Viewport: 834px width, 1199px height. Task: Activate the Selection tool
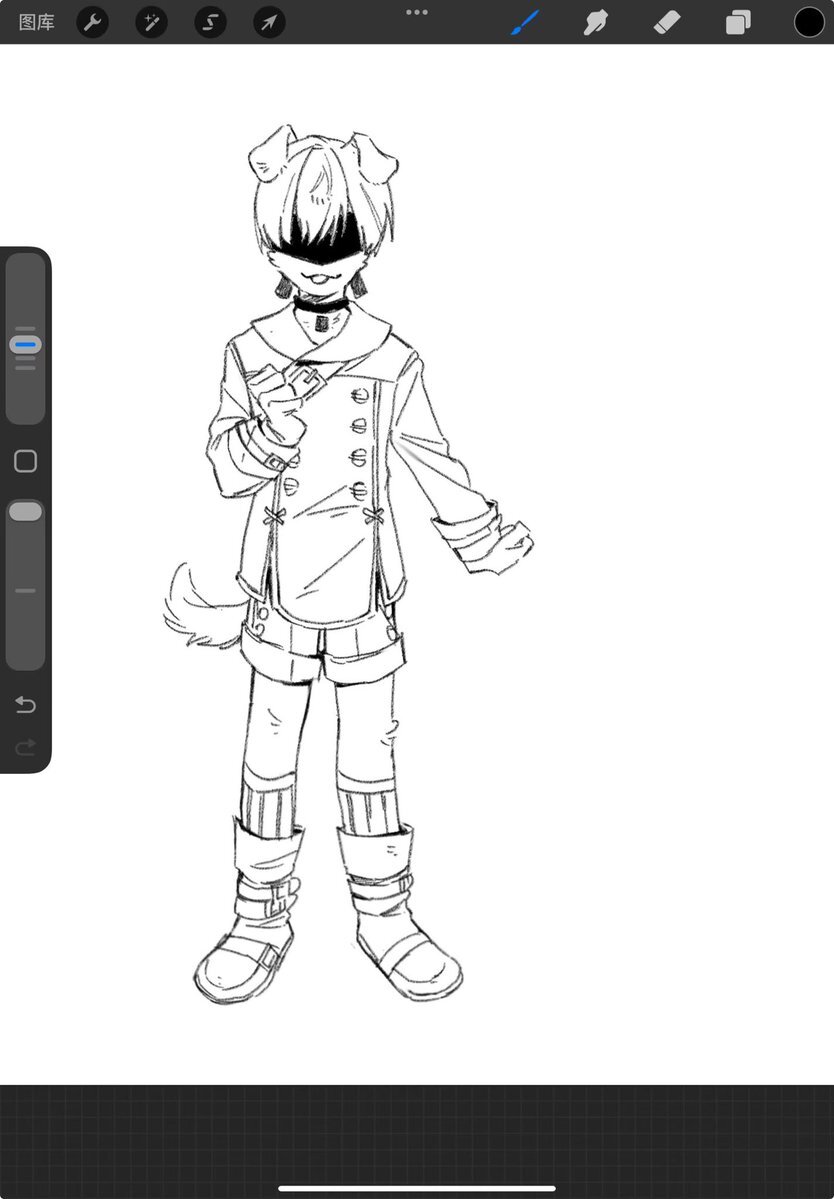pos(210,22)
